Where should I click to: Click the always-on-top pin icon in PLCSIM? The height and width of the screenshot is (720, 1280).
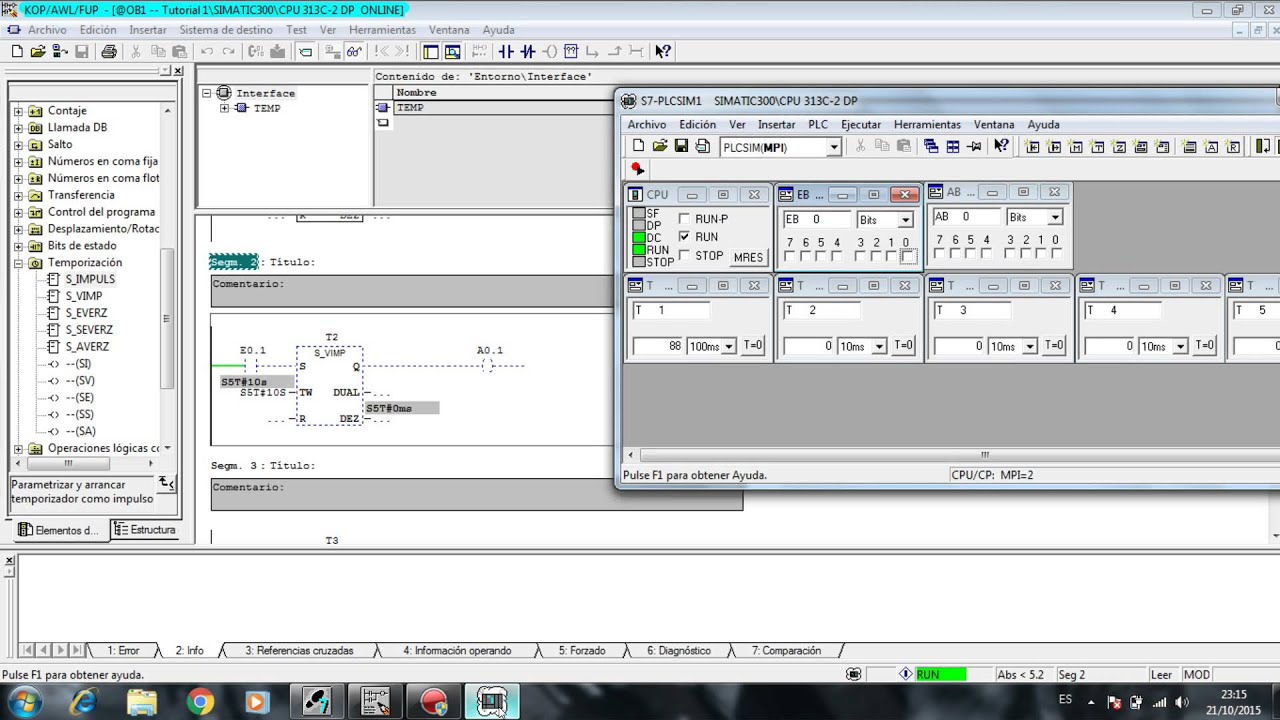pyautogui.click(x=974, y=146)
